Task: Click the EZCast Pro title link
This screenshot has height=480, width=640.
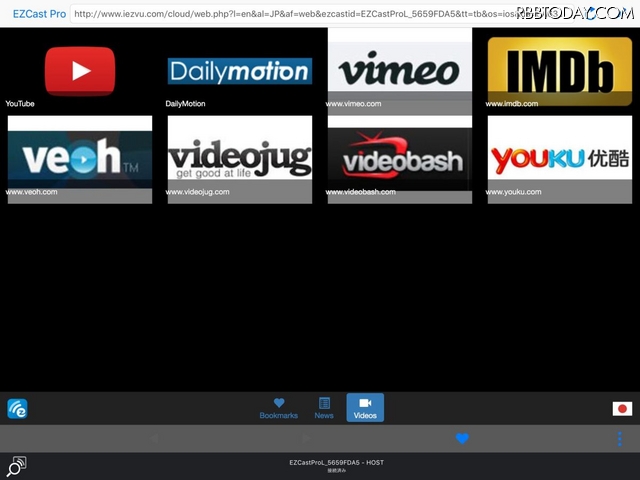Action: [x=39, y=14]
